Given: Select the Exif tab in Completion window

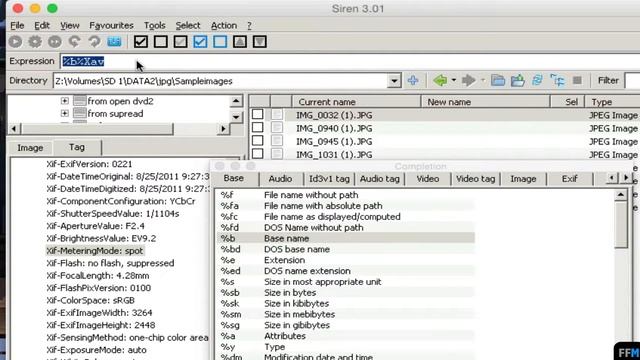Looking at the screenshot, I should (x=569, y=179).
